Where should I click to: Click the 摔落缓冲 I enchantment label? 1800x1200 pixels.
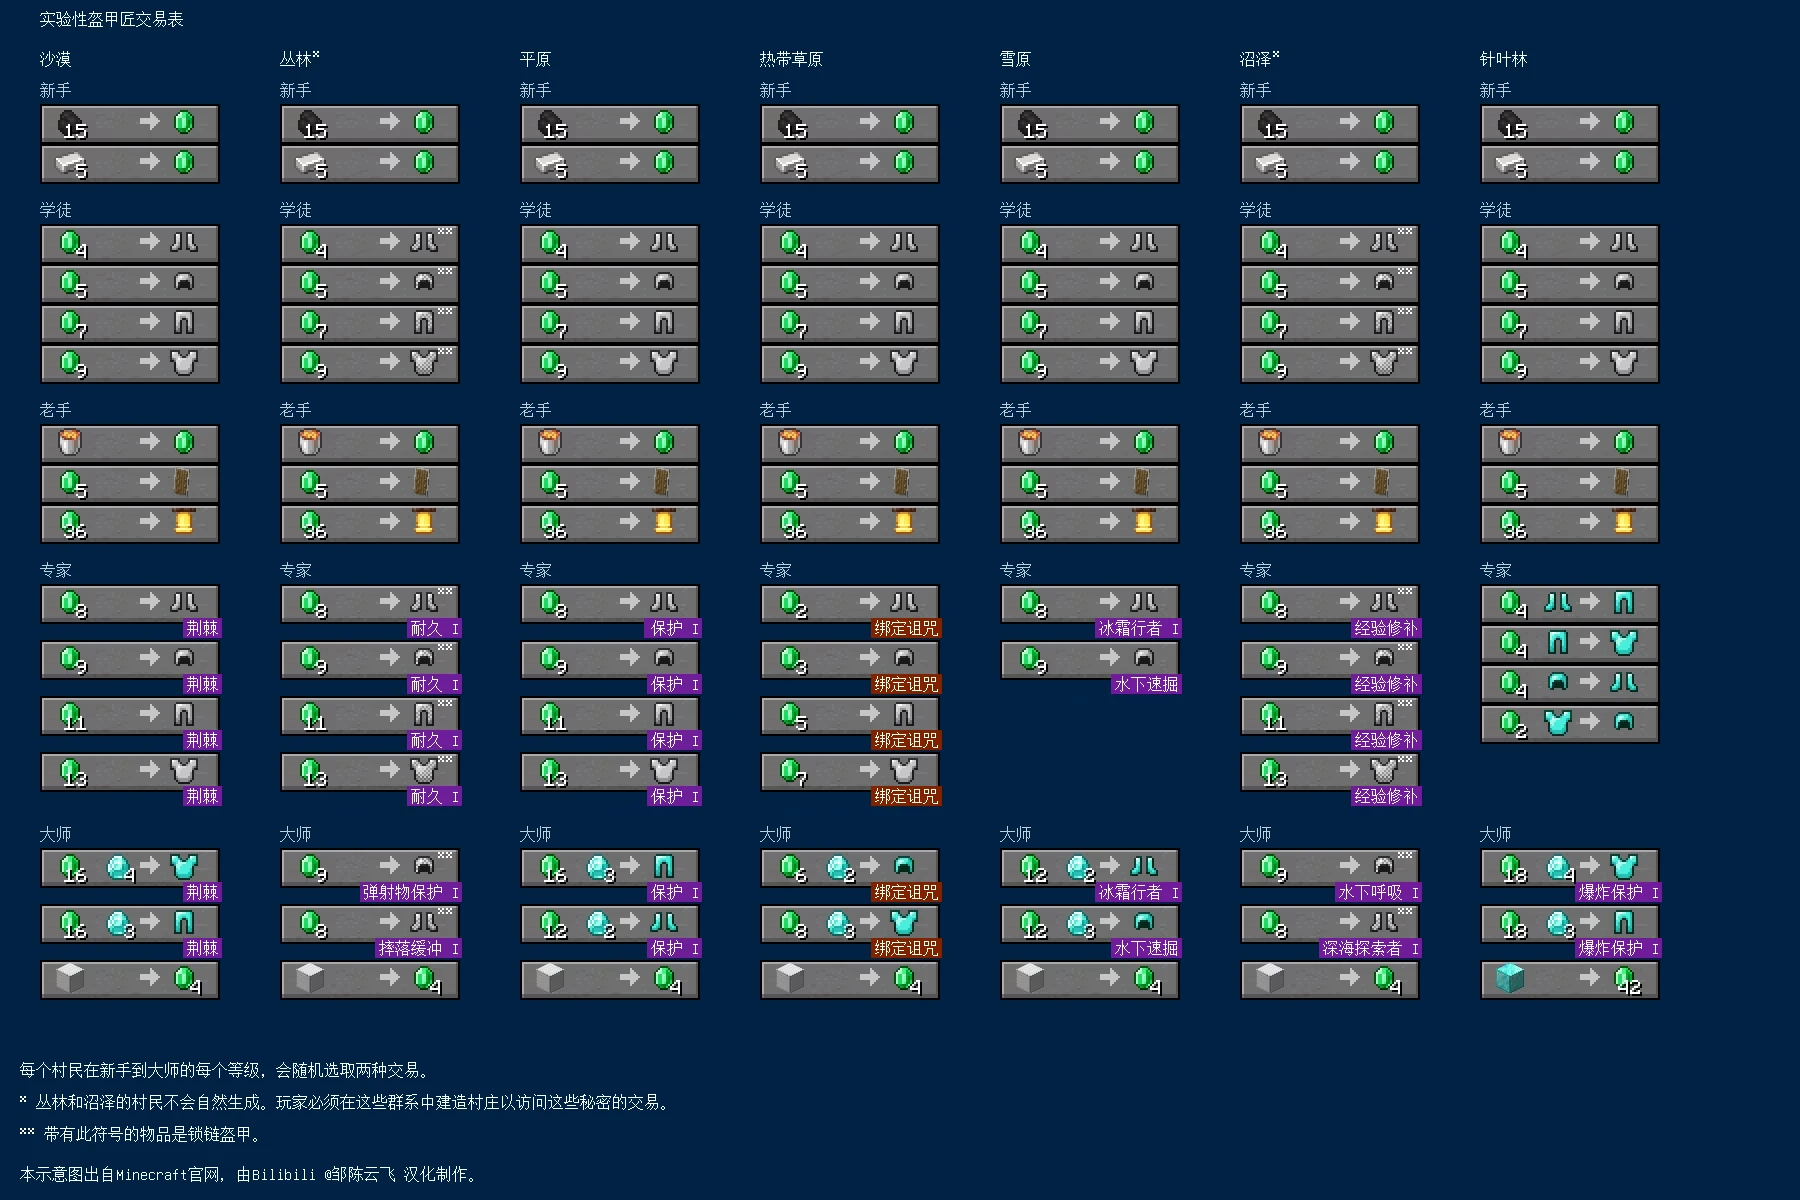419,948
